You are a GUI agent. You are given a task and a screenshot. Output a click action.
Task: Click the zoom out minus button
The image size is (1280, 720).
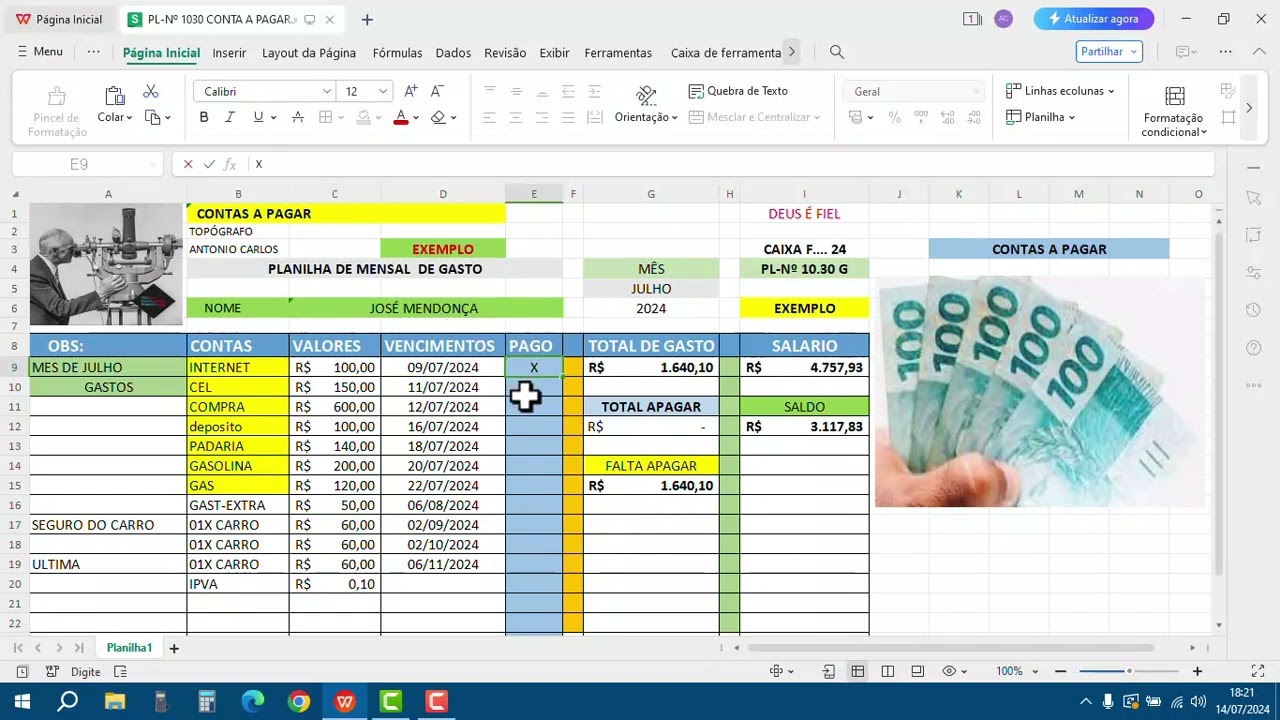click(1061, 672)
